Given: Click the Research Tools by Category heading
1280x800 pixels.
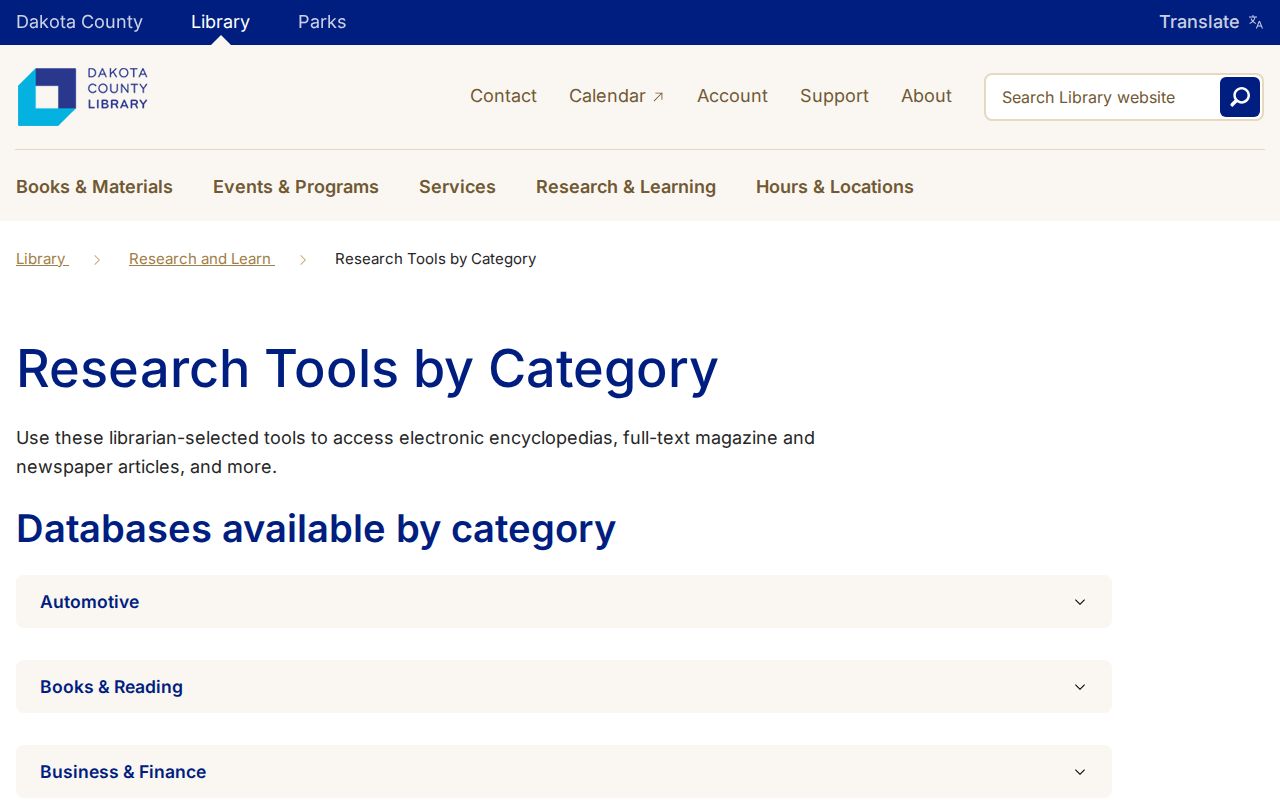Looking at the screenshot, I should pyautogui.click(x=367, y=369).
